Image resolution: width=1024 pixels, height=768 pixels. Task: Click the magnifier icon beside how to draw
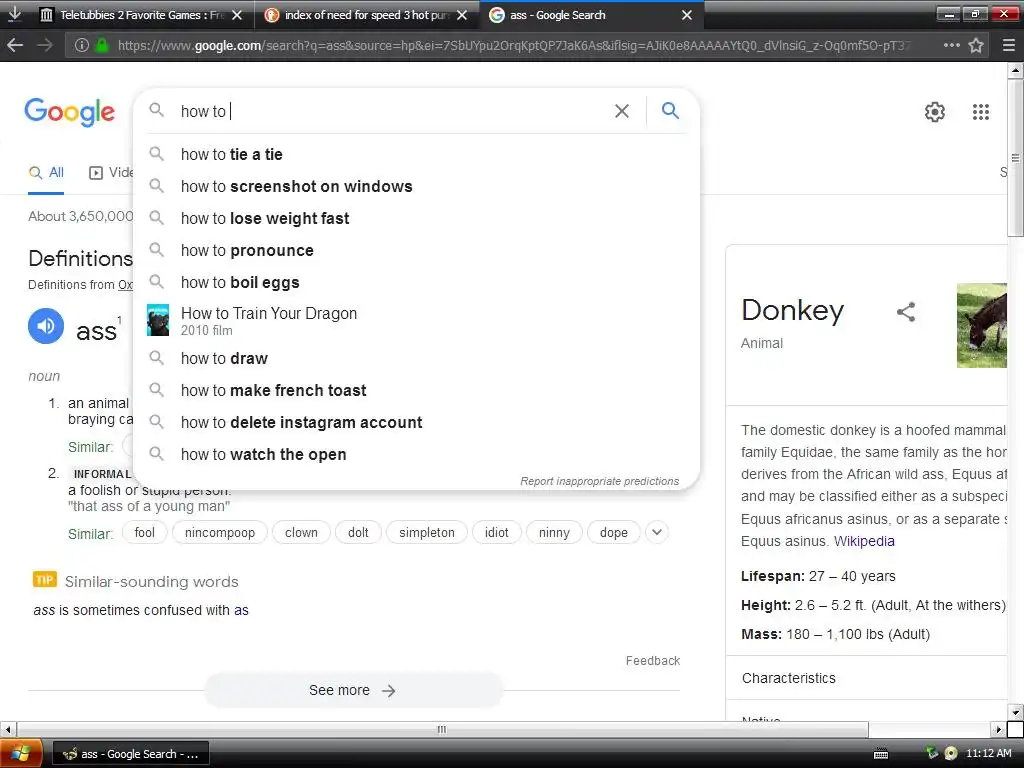(156, 358)
